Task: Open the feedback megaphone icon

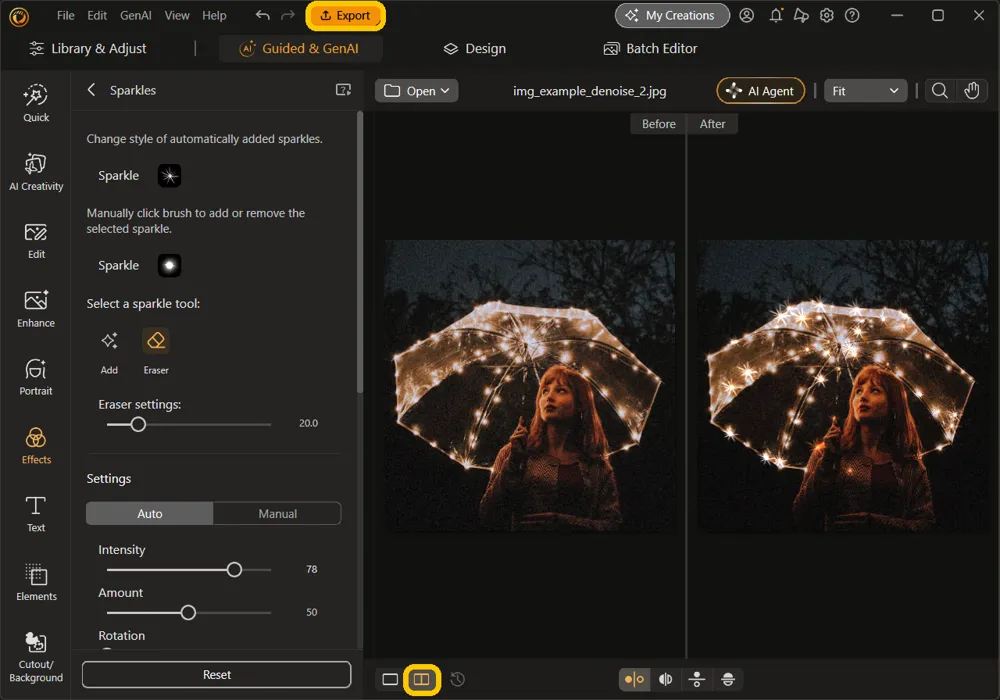Action: [x=801, y=15]
